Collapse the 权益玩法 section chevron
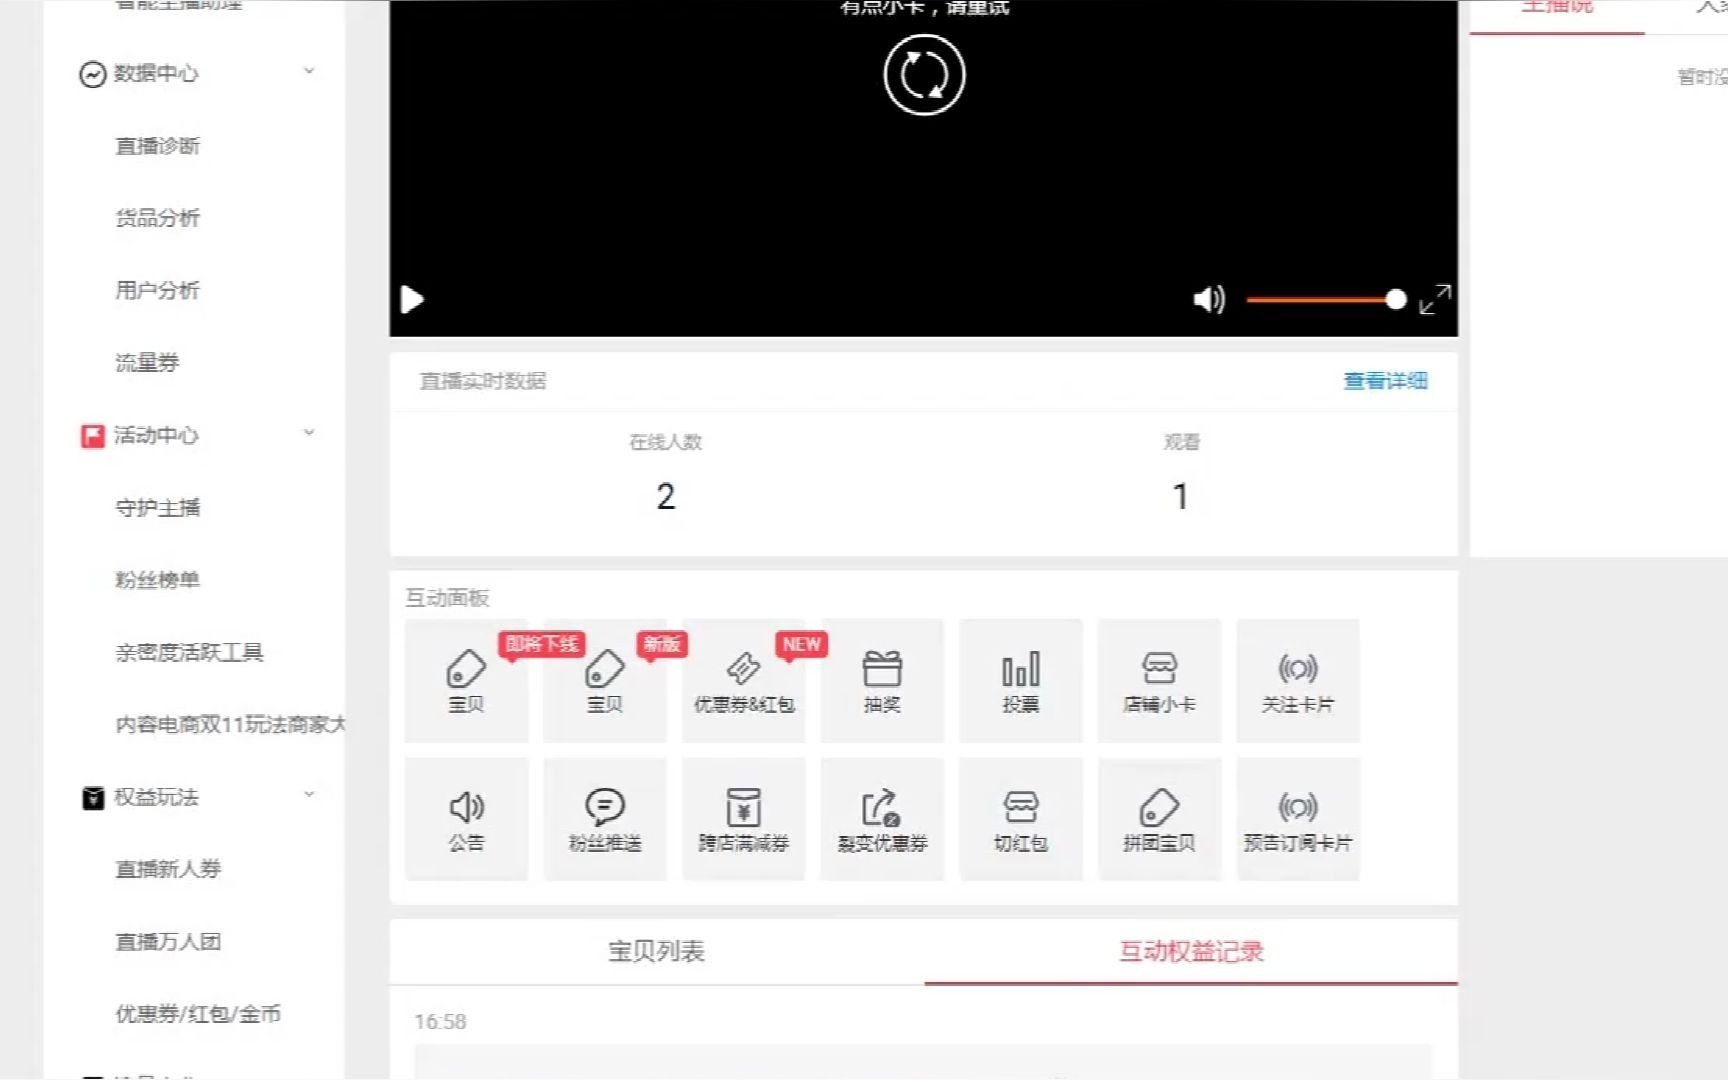Viewport: 1728px width, 1080px height. 309,795
